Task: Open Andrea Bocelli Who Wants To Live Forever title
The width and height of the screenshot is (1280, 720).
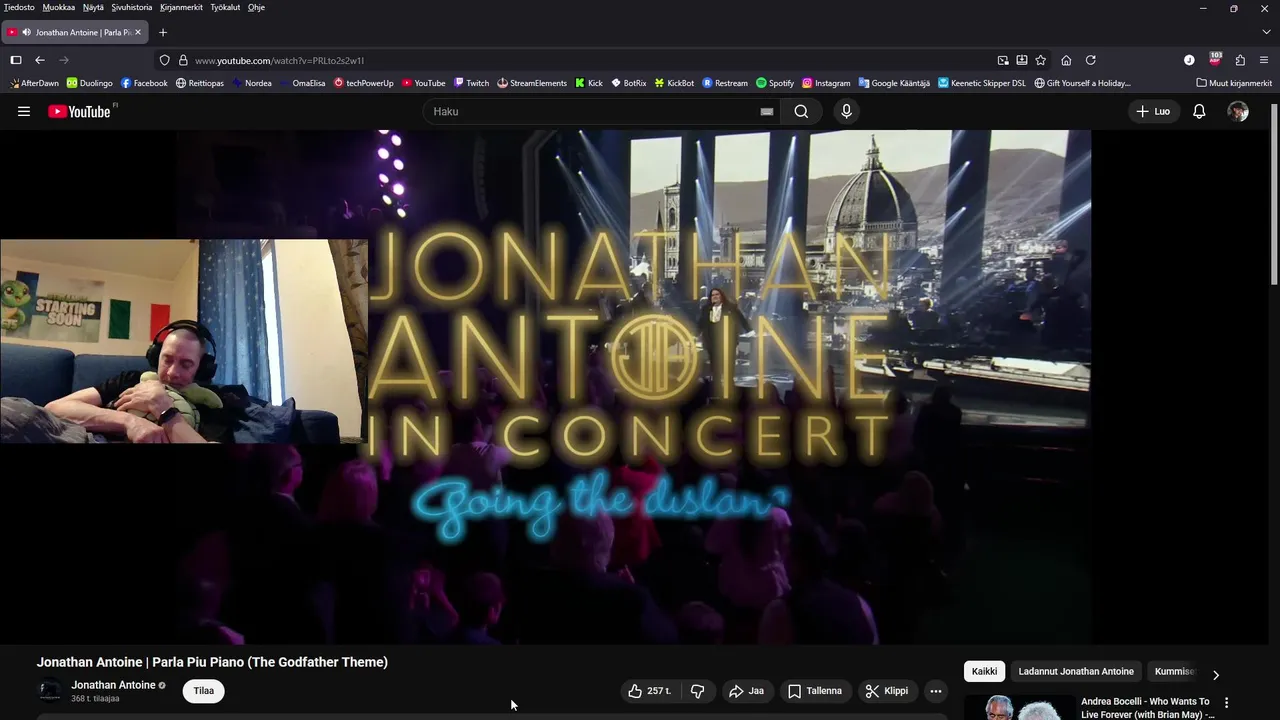Action: pos(1145,708)
